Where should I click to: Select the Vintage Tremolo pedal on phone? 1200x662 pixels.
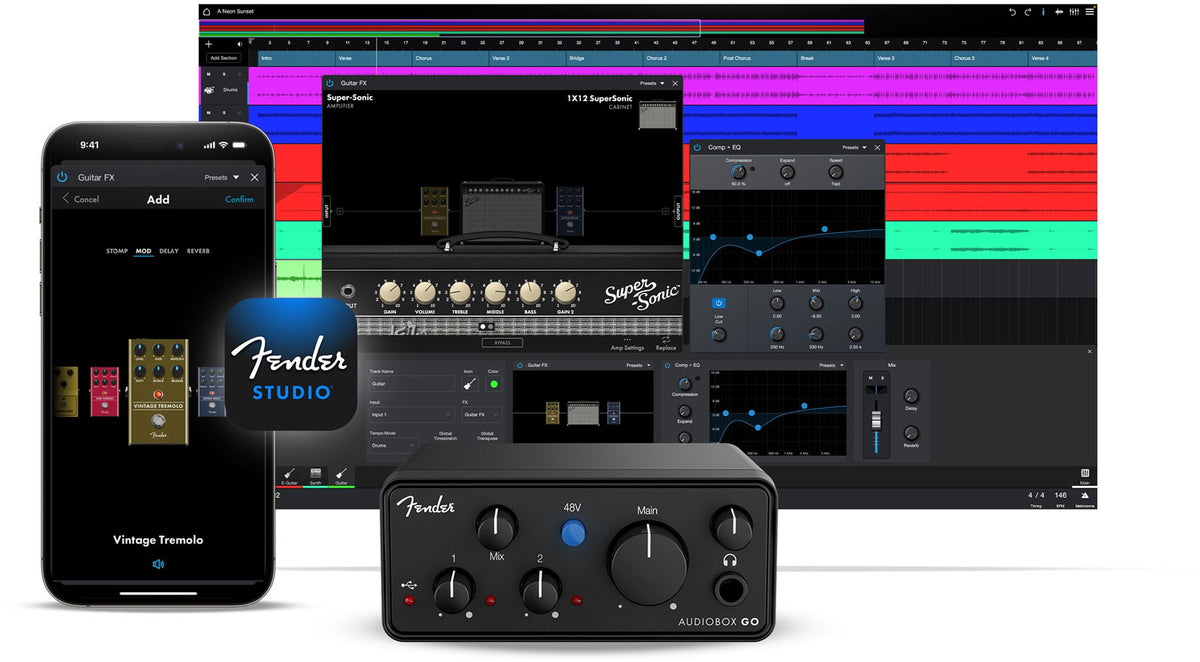pyautogui.click(x=158, y=391)
